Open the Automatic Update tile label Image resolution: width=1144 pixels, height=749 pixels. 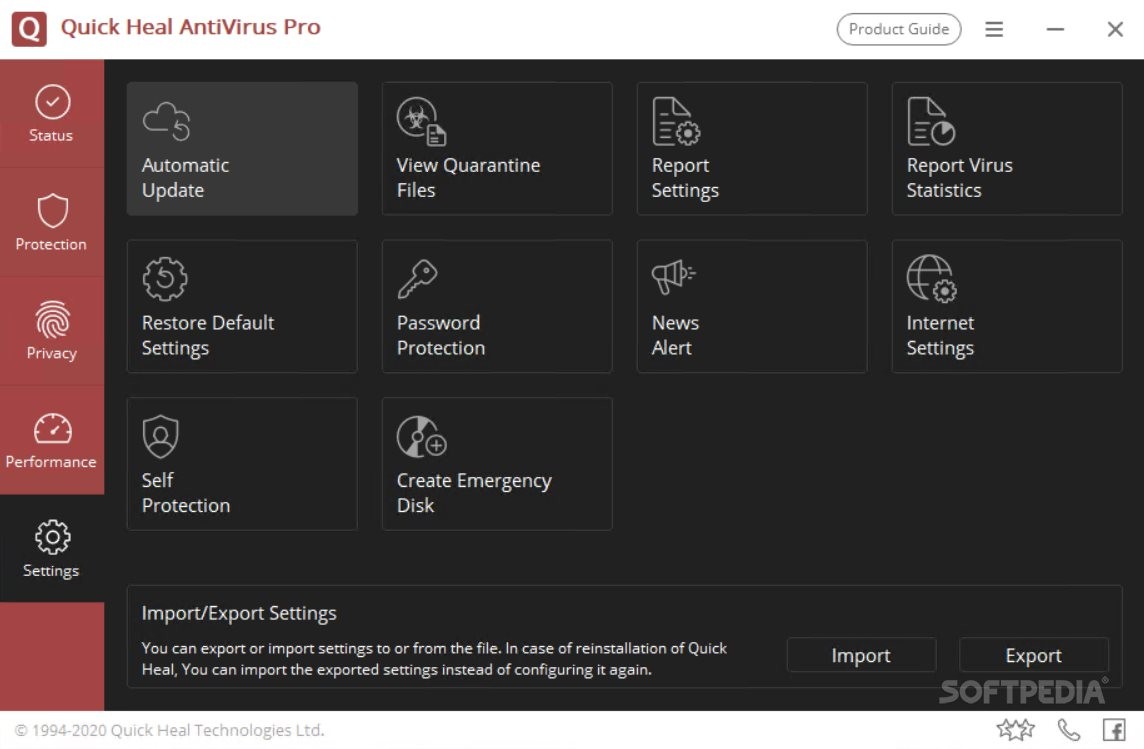[x=185, y=177]
